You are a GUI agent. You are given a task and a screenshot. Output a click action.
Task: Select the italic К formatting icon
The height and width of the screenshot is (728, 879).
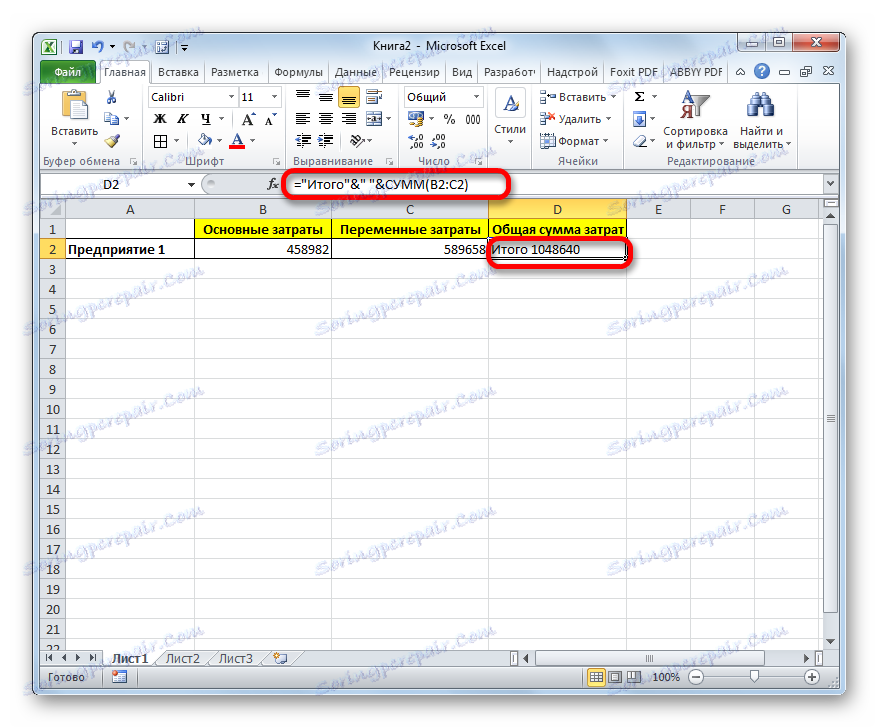[x=181, y=118]
